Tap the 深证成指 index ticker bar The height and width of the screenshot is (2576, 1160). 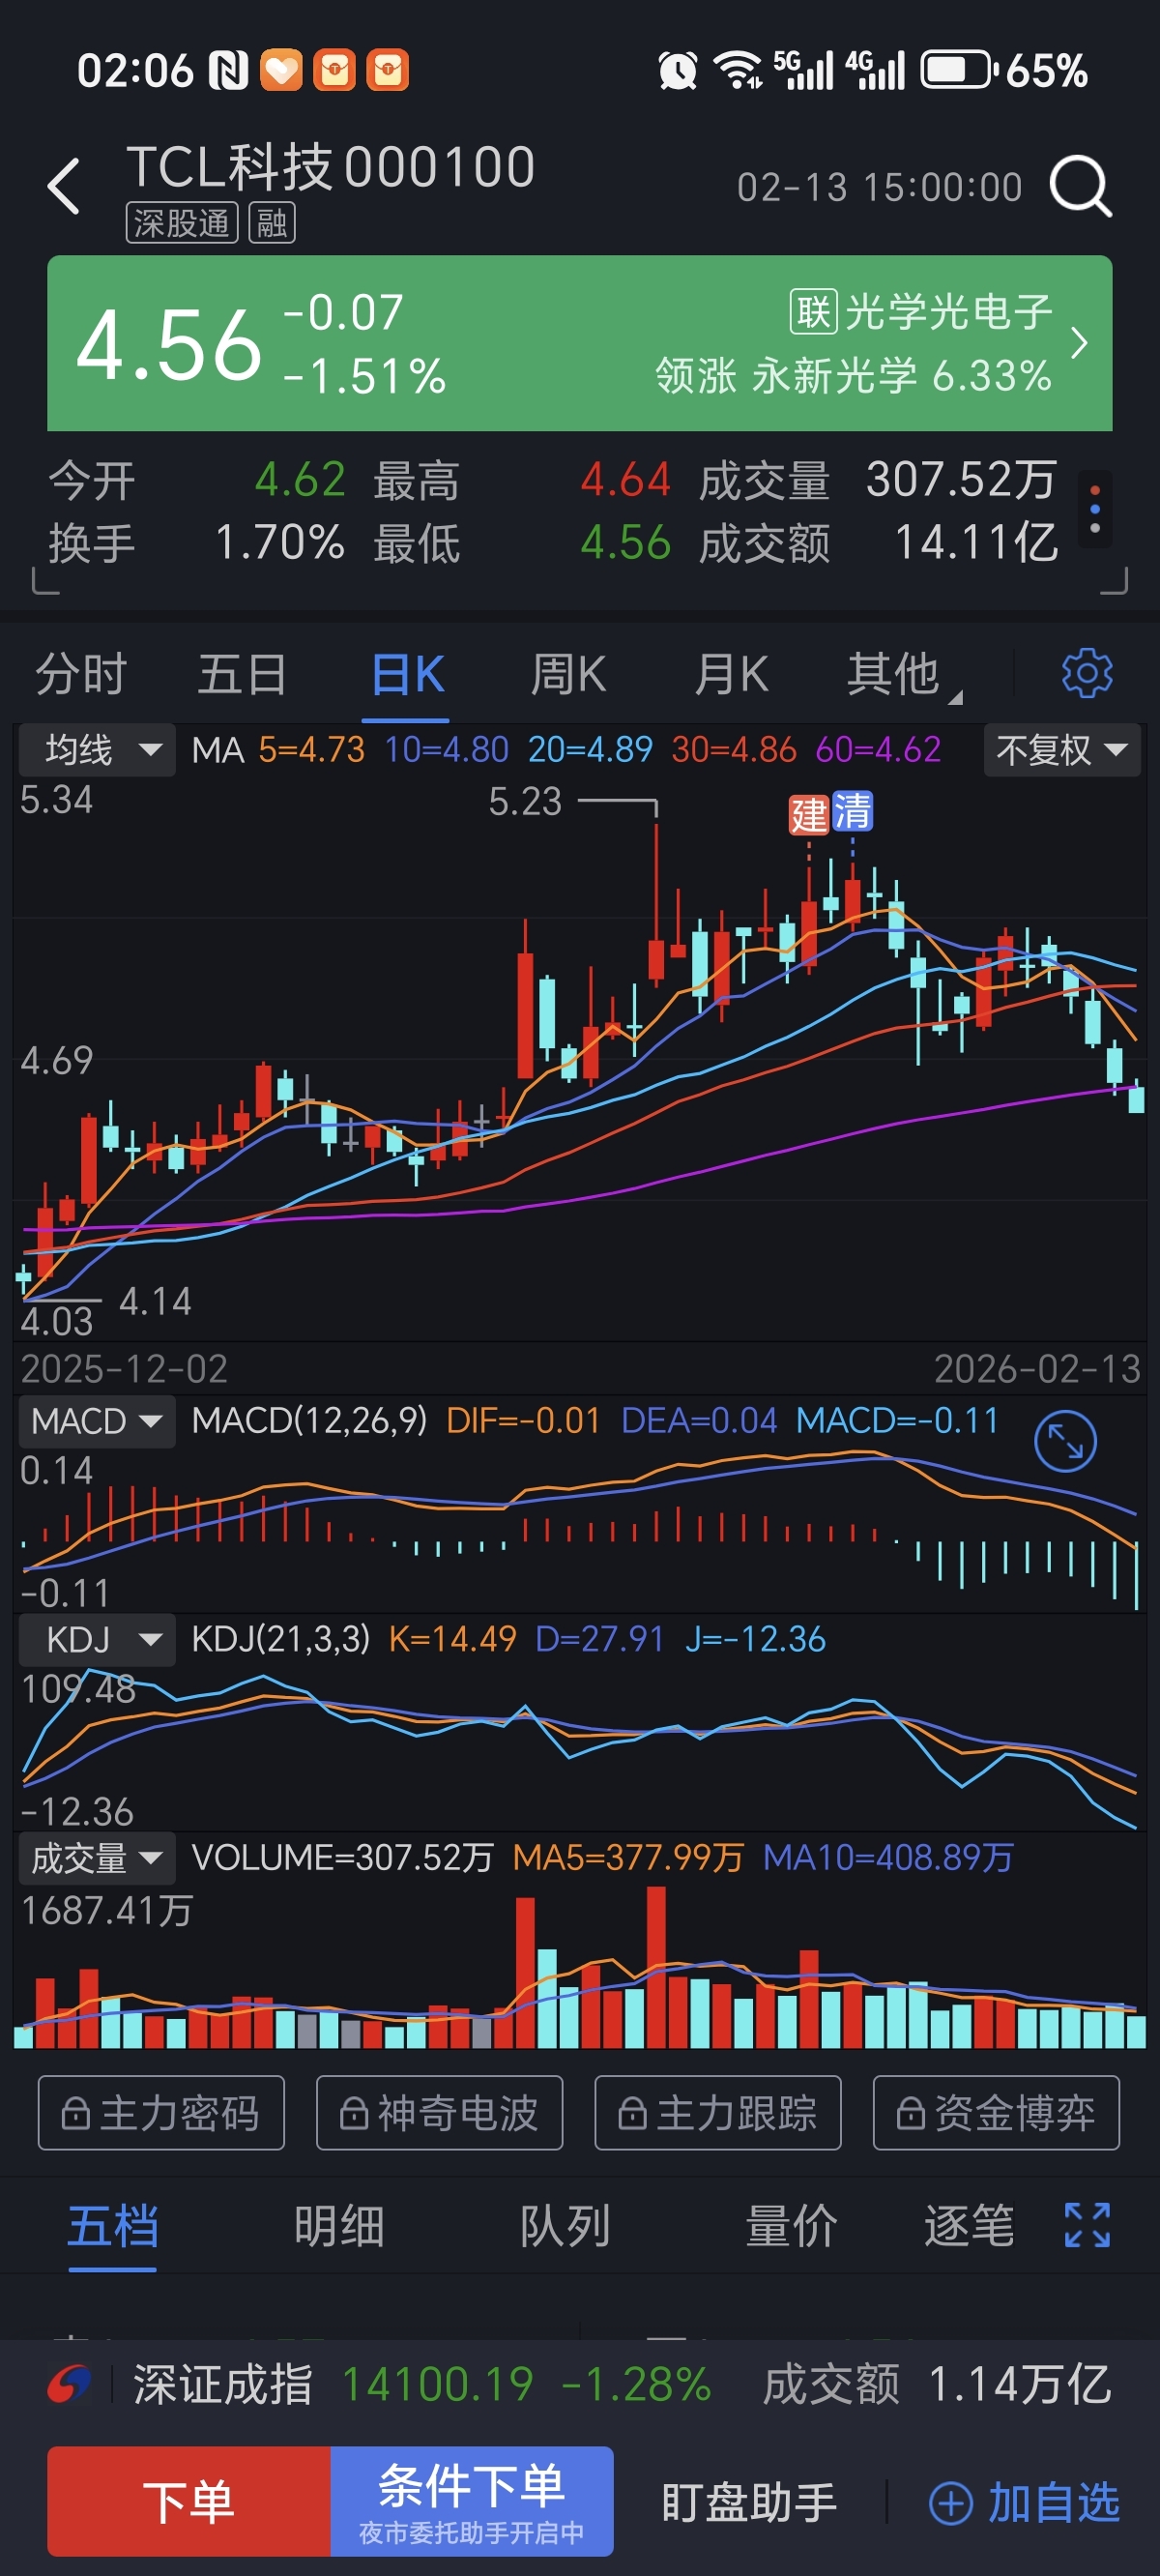(580, 2385)
